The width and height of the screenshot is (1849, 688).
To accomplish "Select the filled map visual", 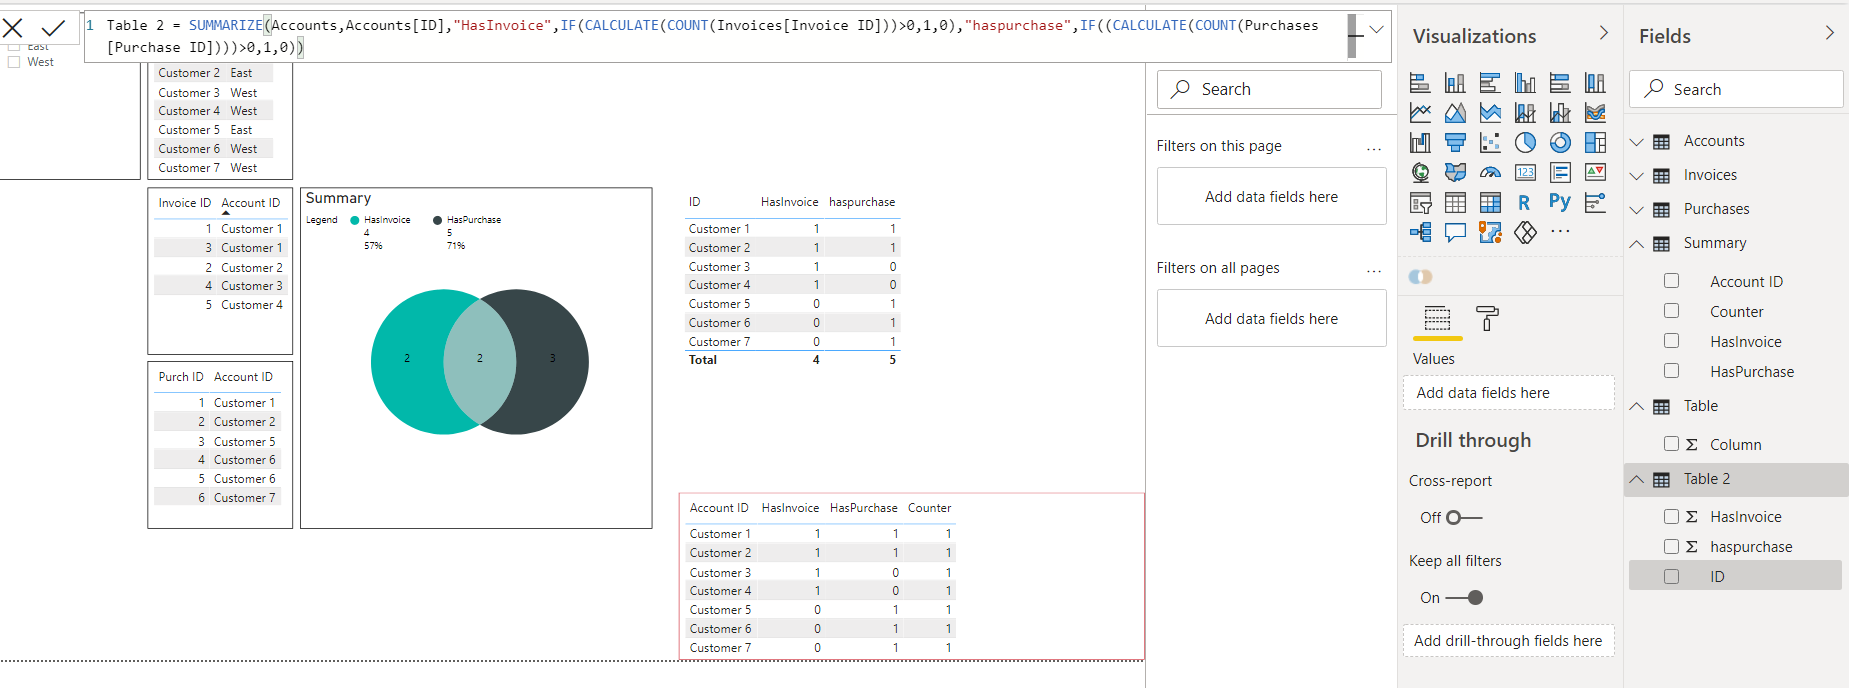I will [x=1455, y=173].
